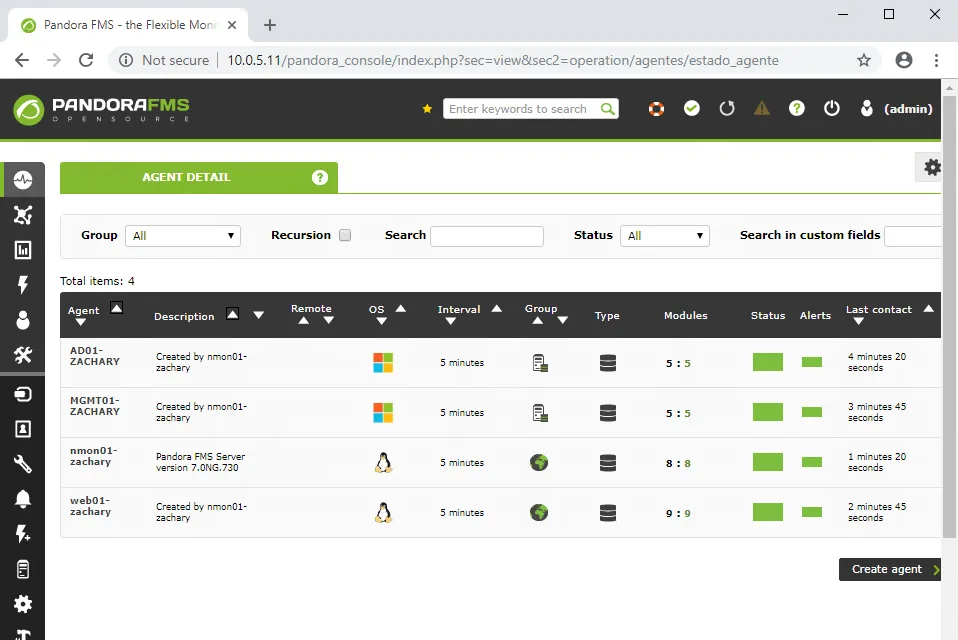Screen dimensions: 958x640
Task: Open the Topology maps sidebar icon
Action: [23, 215]
